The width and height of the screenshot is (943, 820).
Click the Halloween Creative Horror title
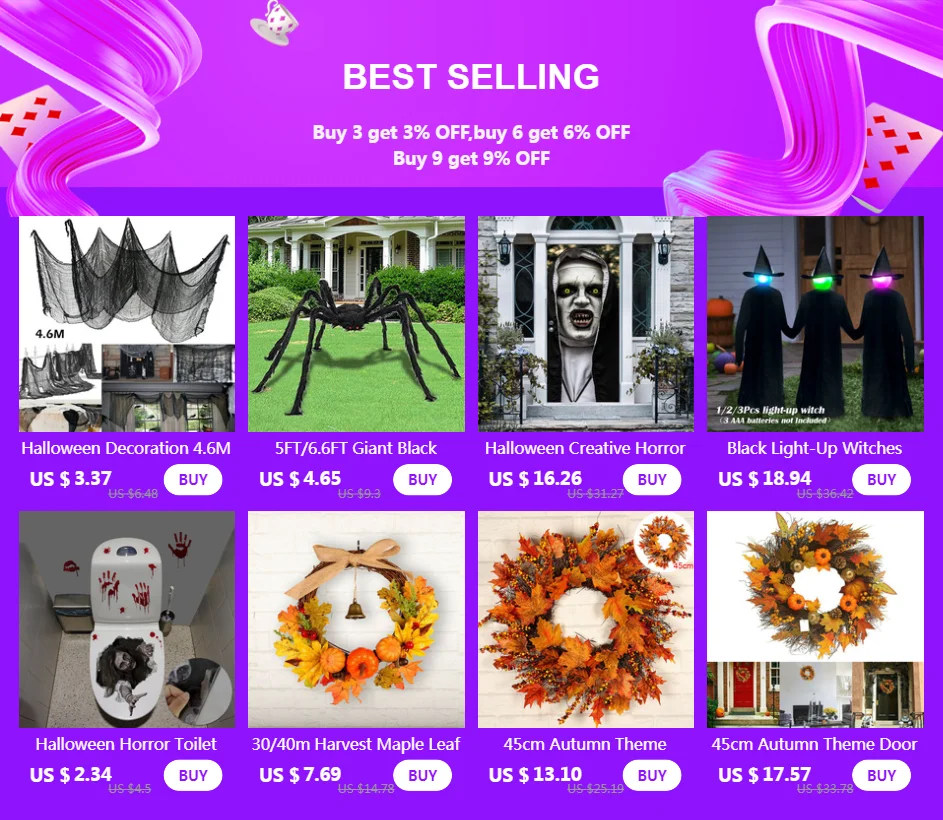(585, 448)
